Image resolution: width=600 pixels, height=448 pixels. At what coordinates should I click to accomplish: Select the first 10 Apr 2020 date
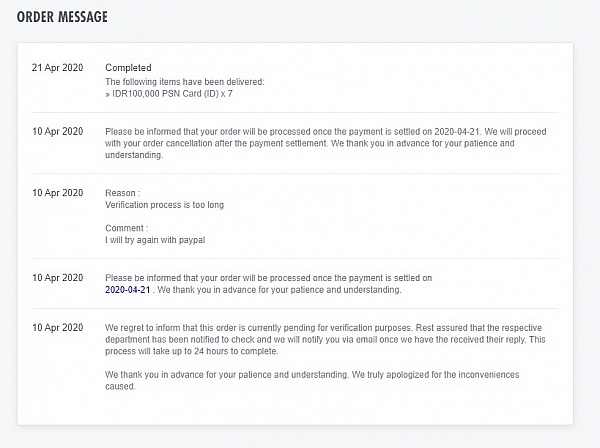tap(57, 132)
